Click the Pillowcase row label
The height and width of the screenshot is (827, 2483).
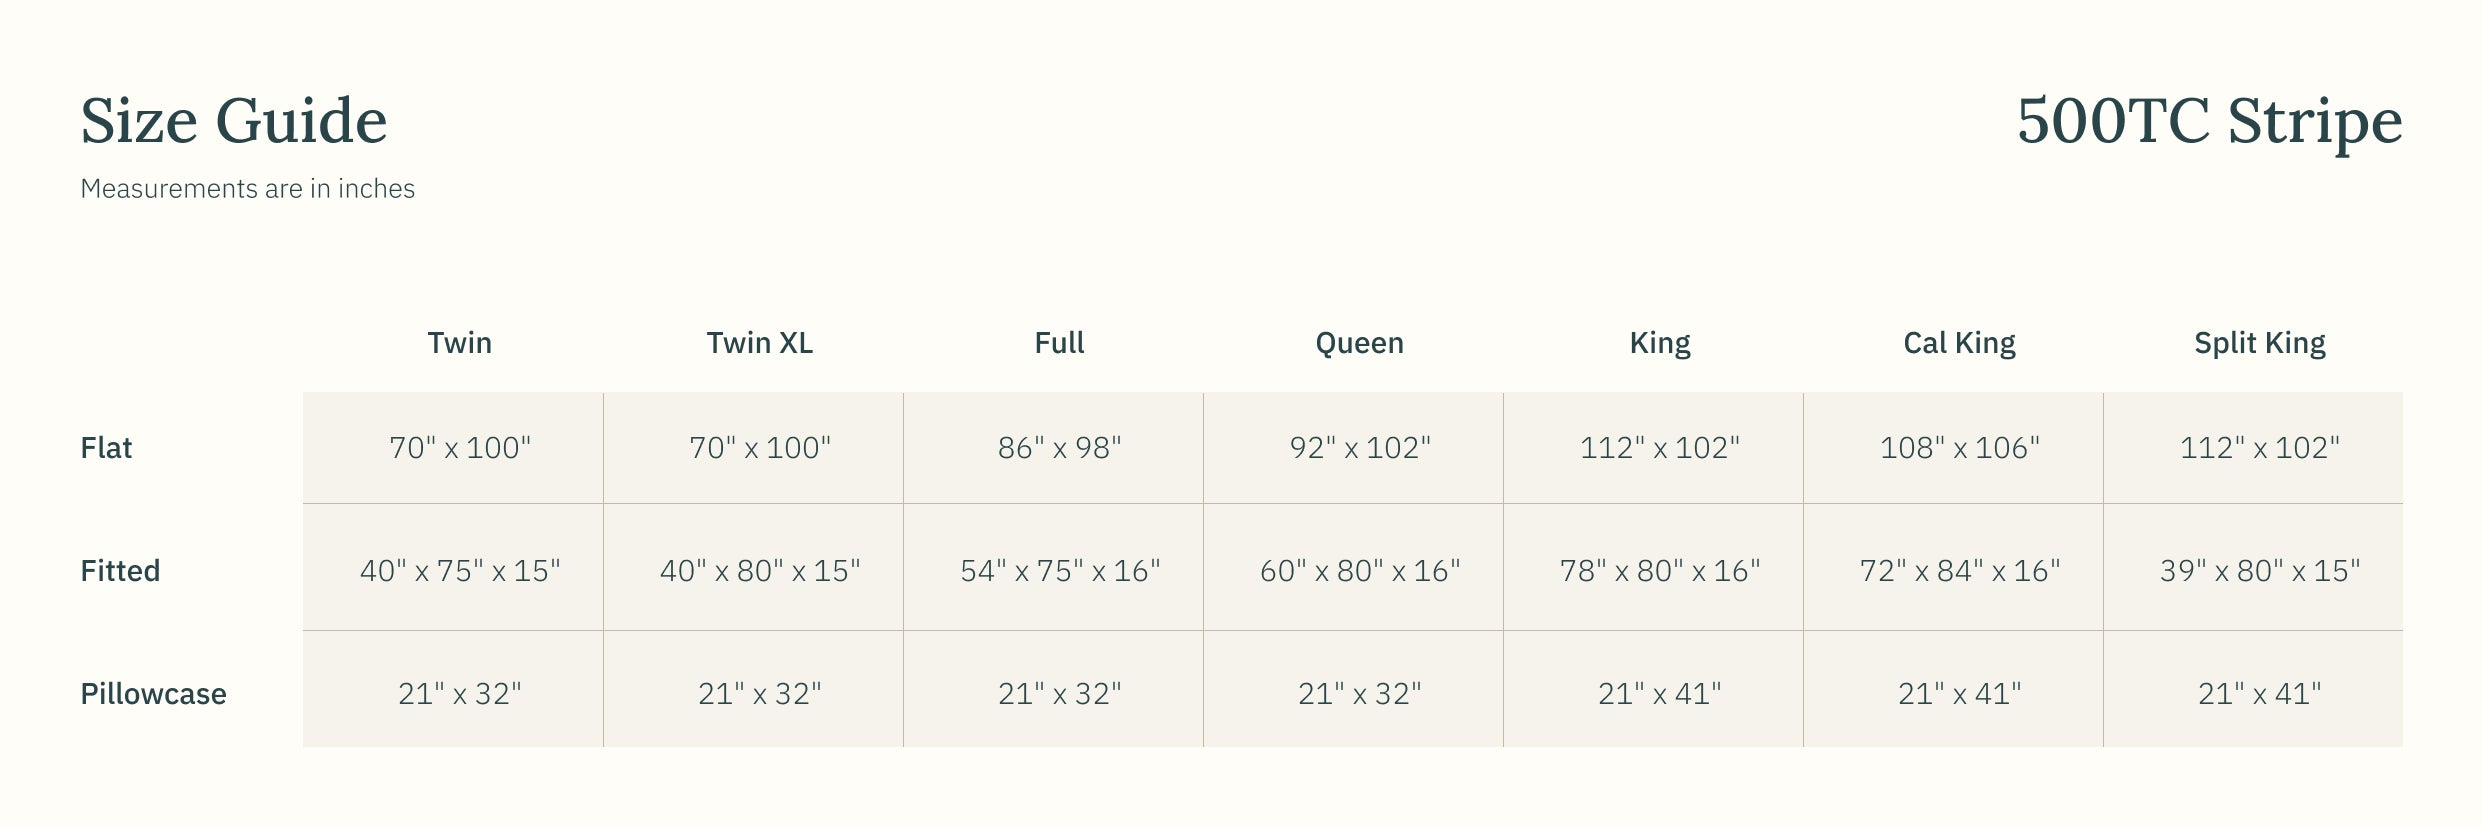(x=153, y=694)
